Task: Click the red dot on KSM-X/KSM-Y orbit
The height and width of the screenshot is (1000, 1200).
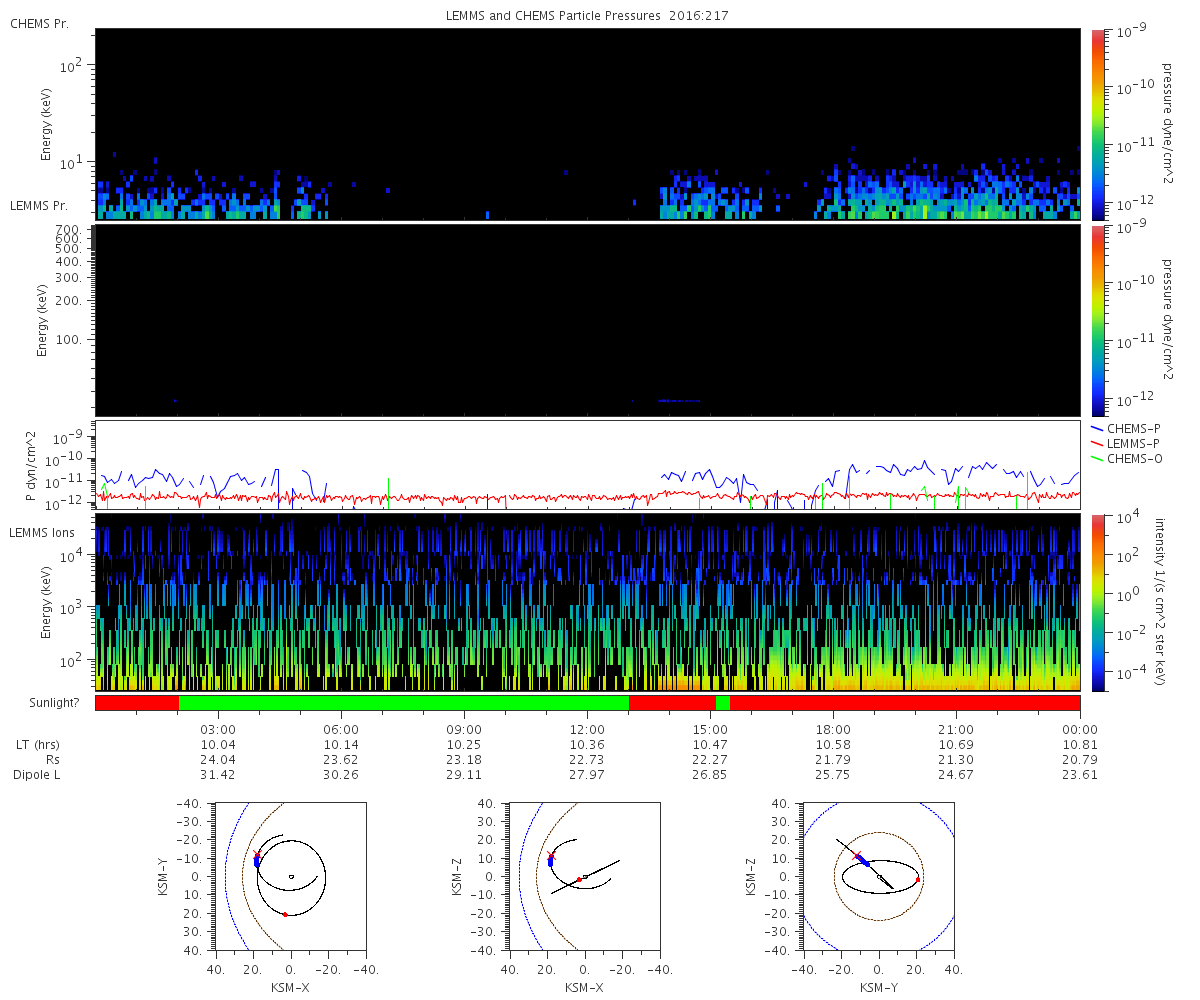Action: [x=285, y=914]
